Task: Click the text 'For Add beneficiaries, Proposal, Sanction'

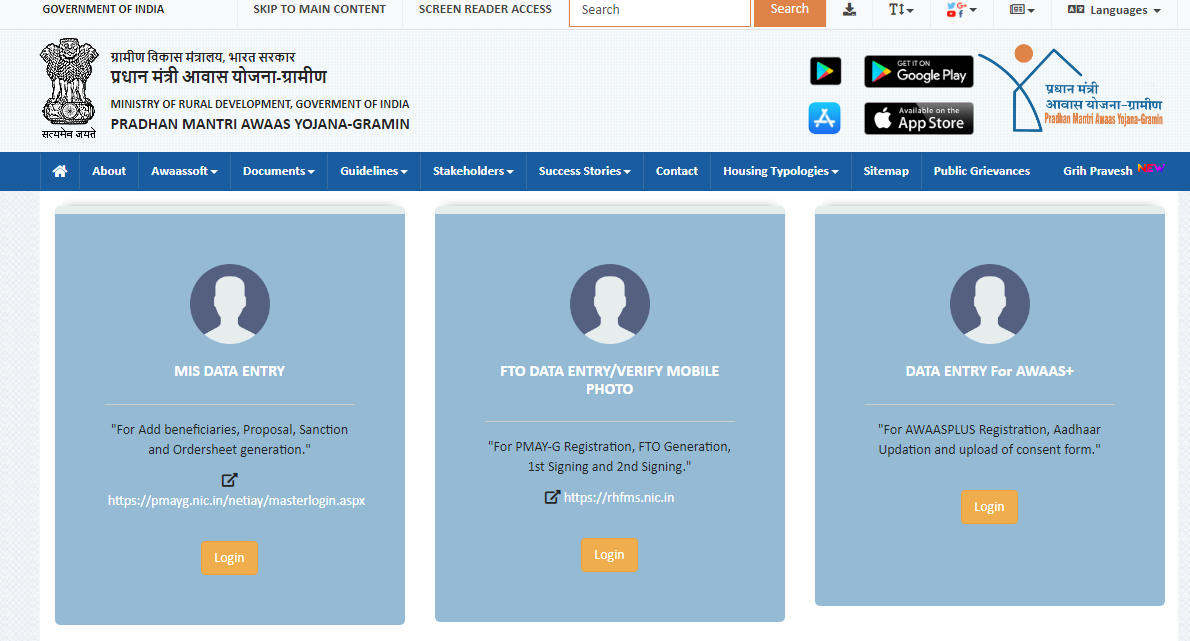Action: coord(229,429)
